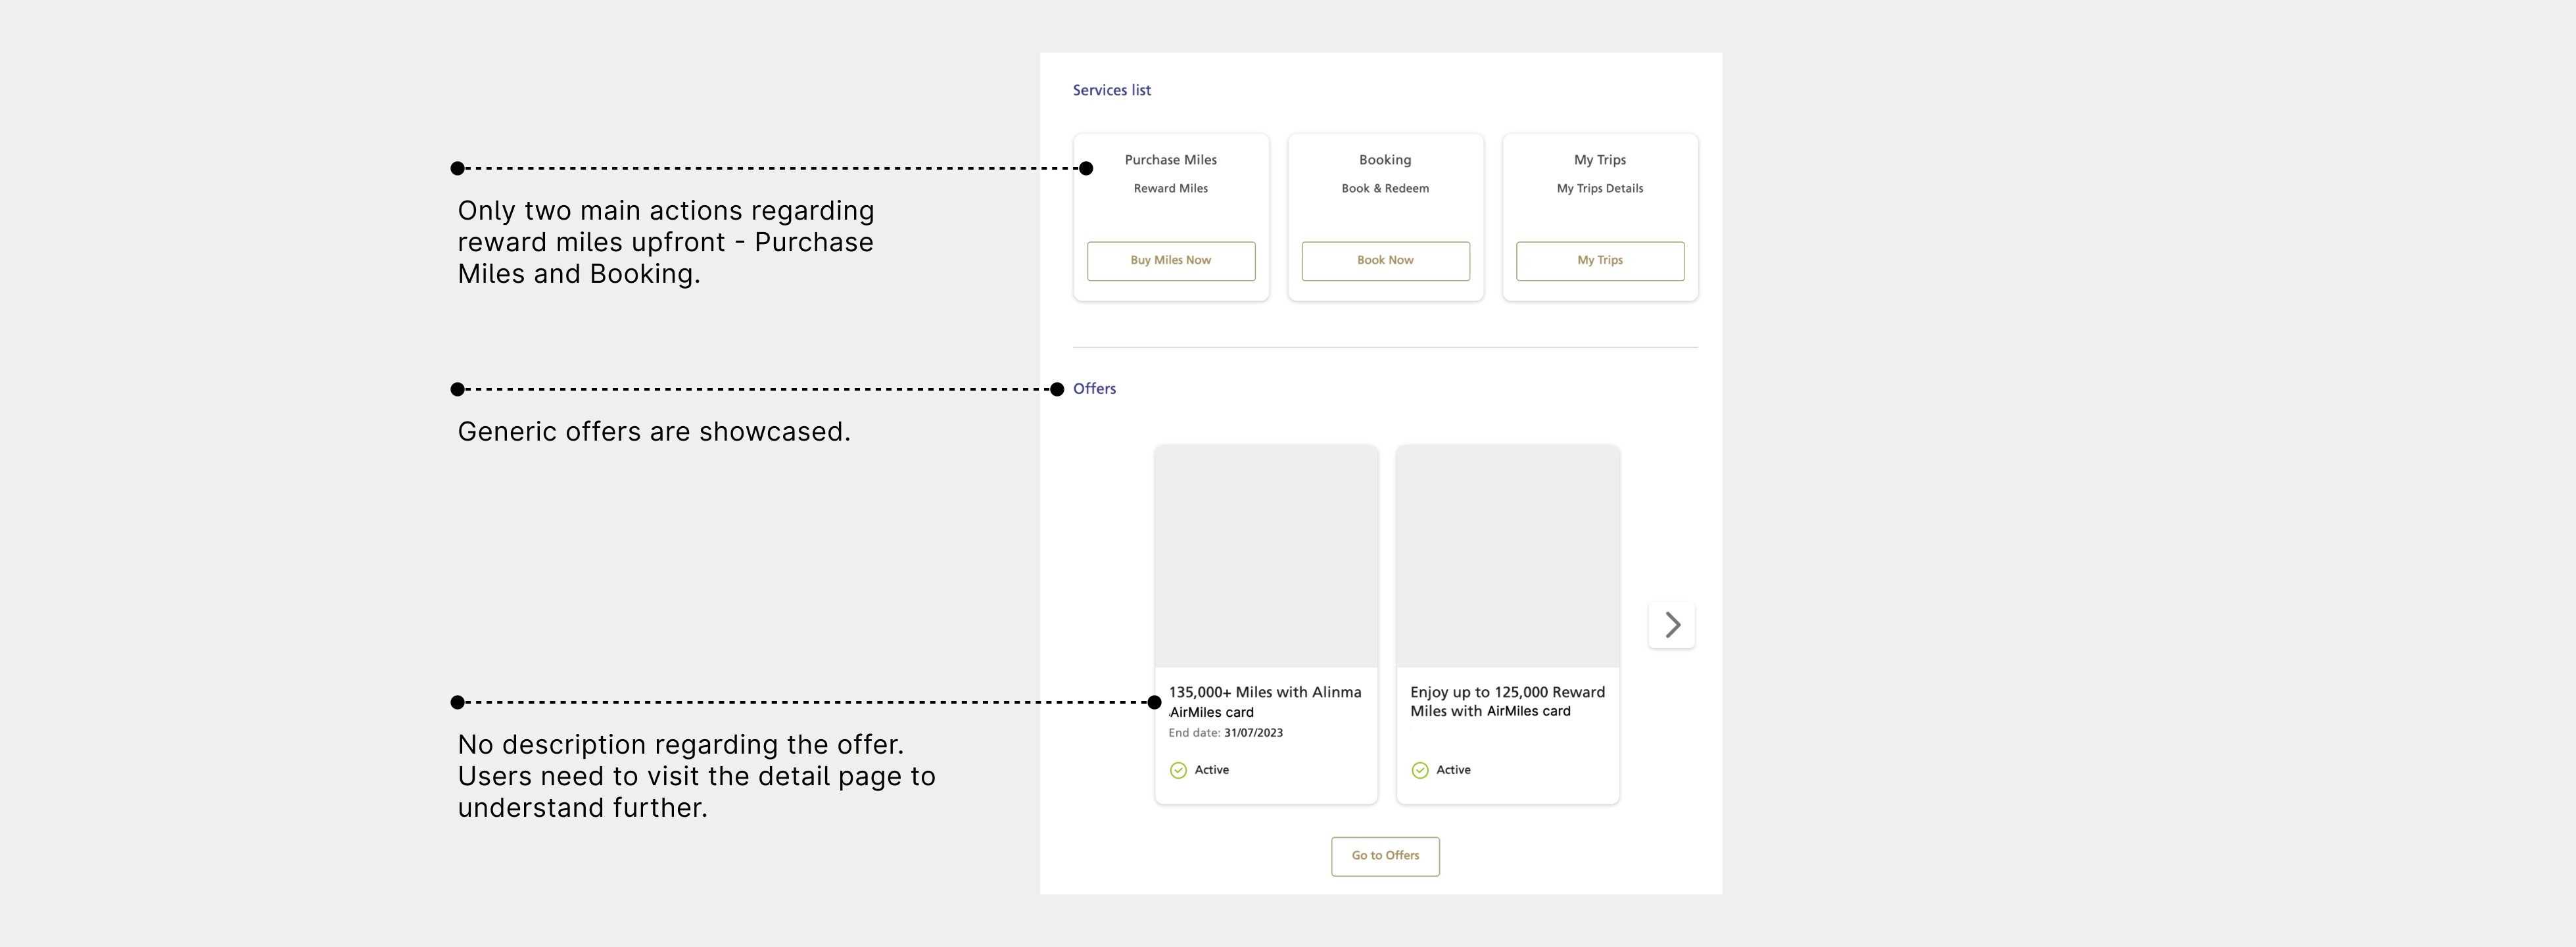Click the Booking card heading
Image resolution: width=2576 pixels, height=947 pixels.
(1385, 160)
